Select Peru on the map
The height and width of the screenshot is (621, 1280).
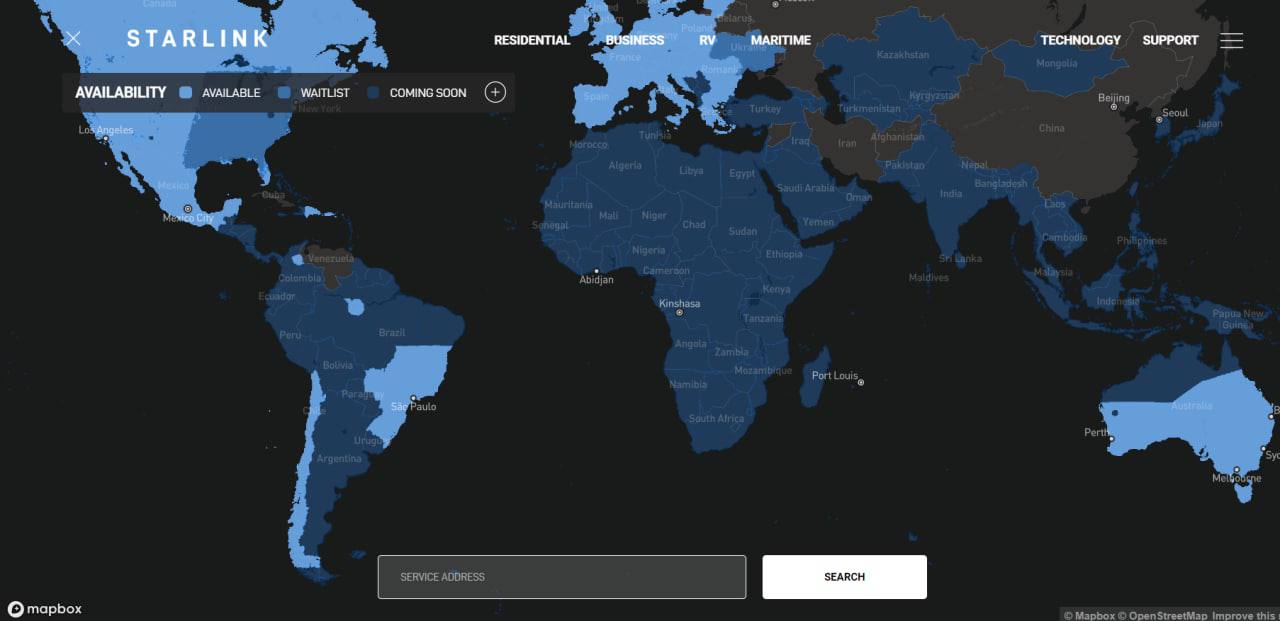pos(290,335)
